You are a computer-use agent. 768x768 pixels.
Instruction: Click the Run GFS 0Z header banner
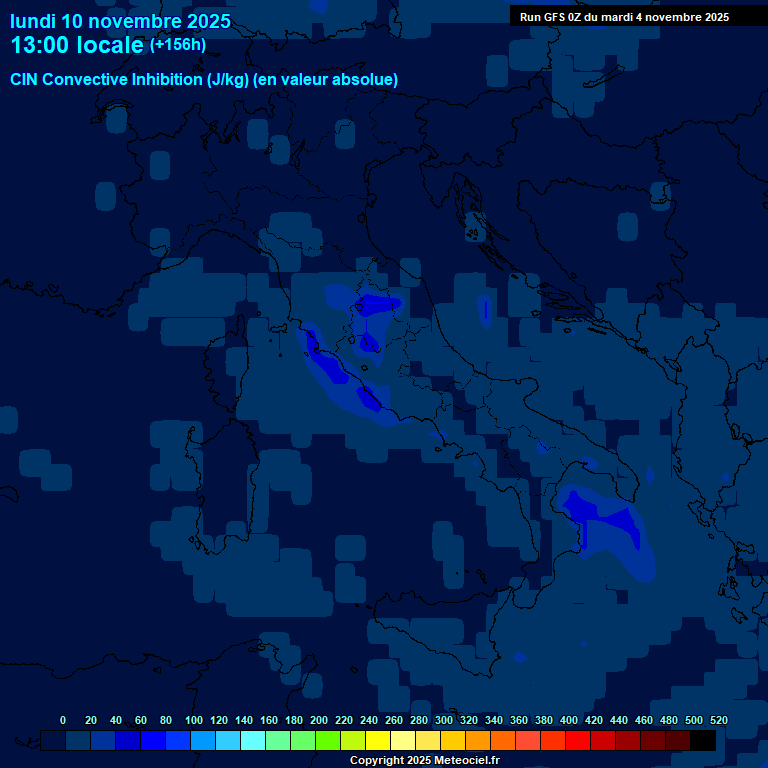pos(624,17)
